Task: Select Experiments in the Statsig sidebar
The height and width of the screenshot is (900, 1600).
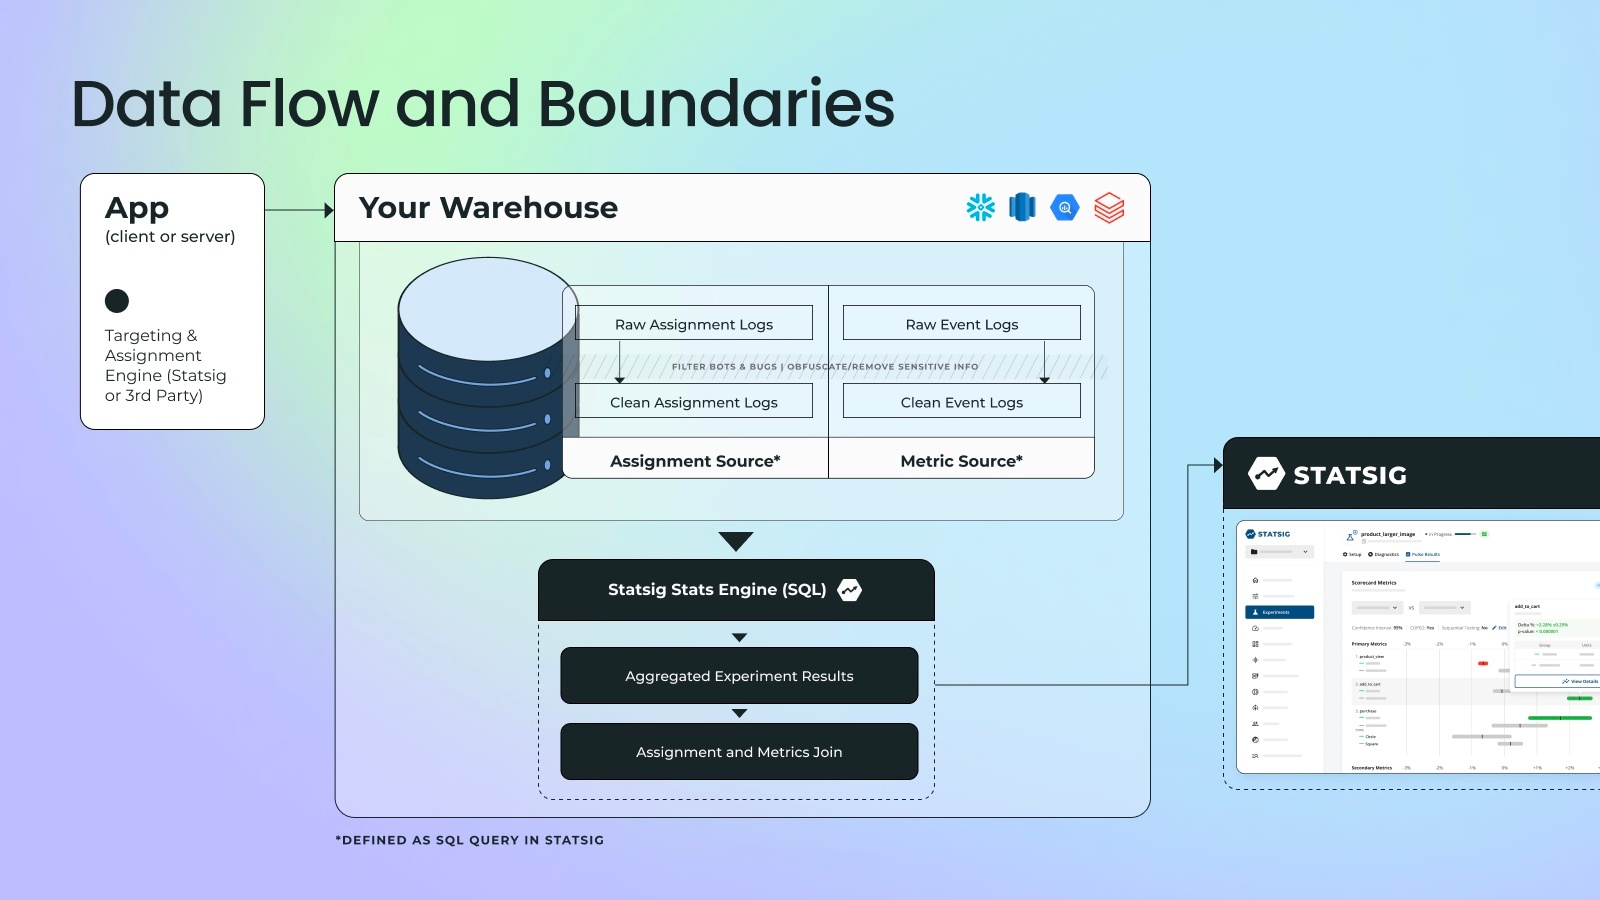Action: coord(1280,612)
